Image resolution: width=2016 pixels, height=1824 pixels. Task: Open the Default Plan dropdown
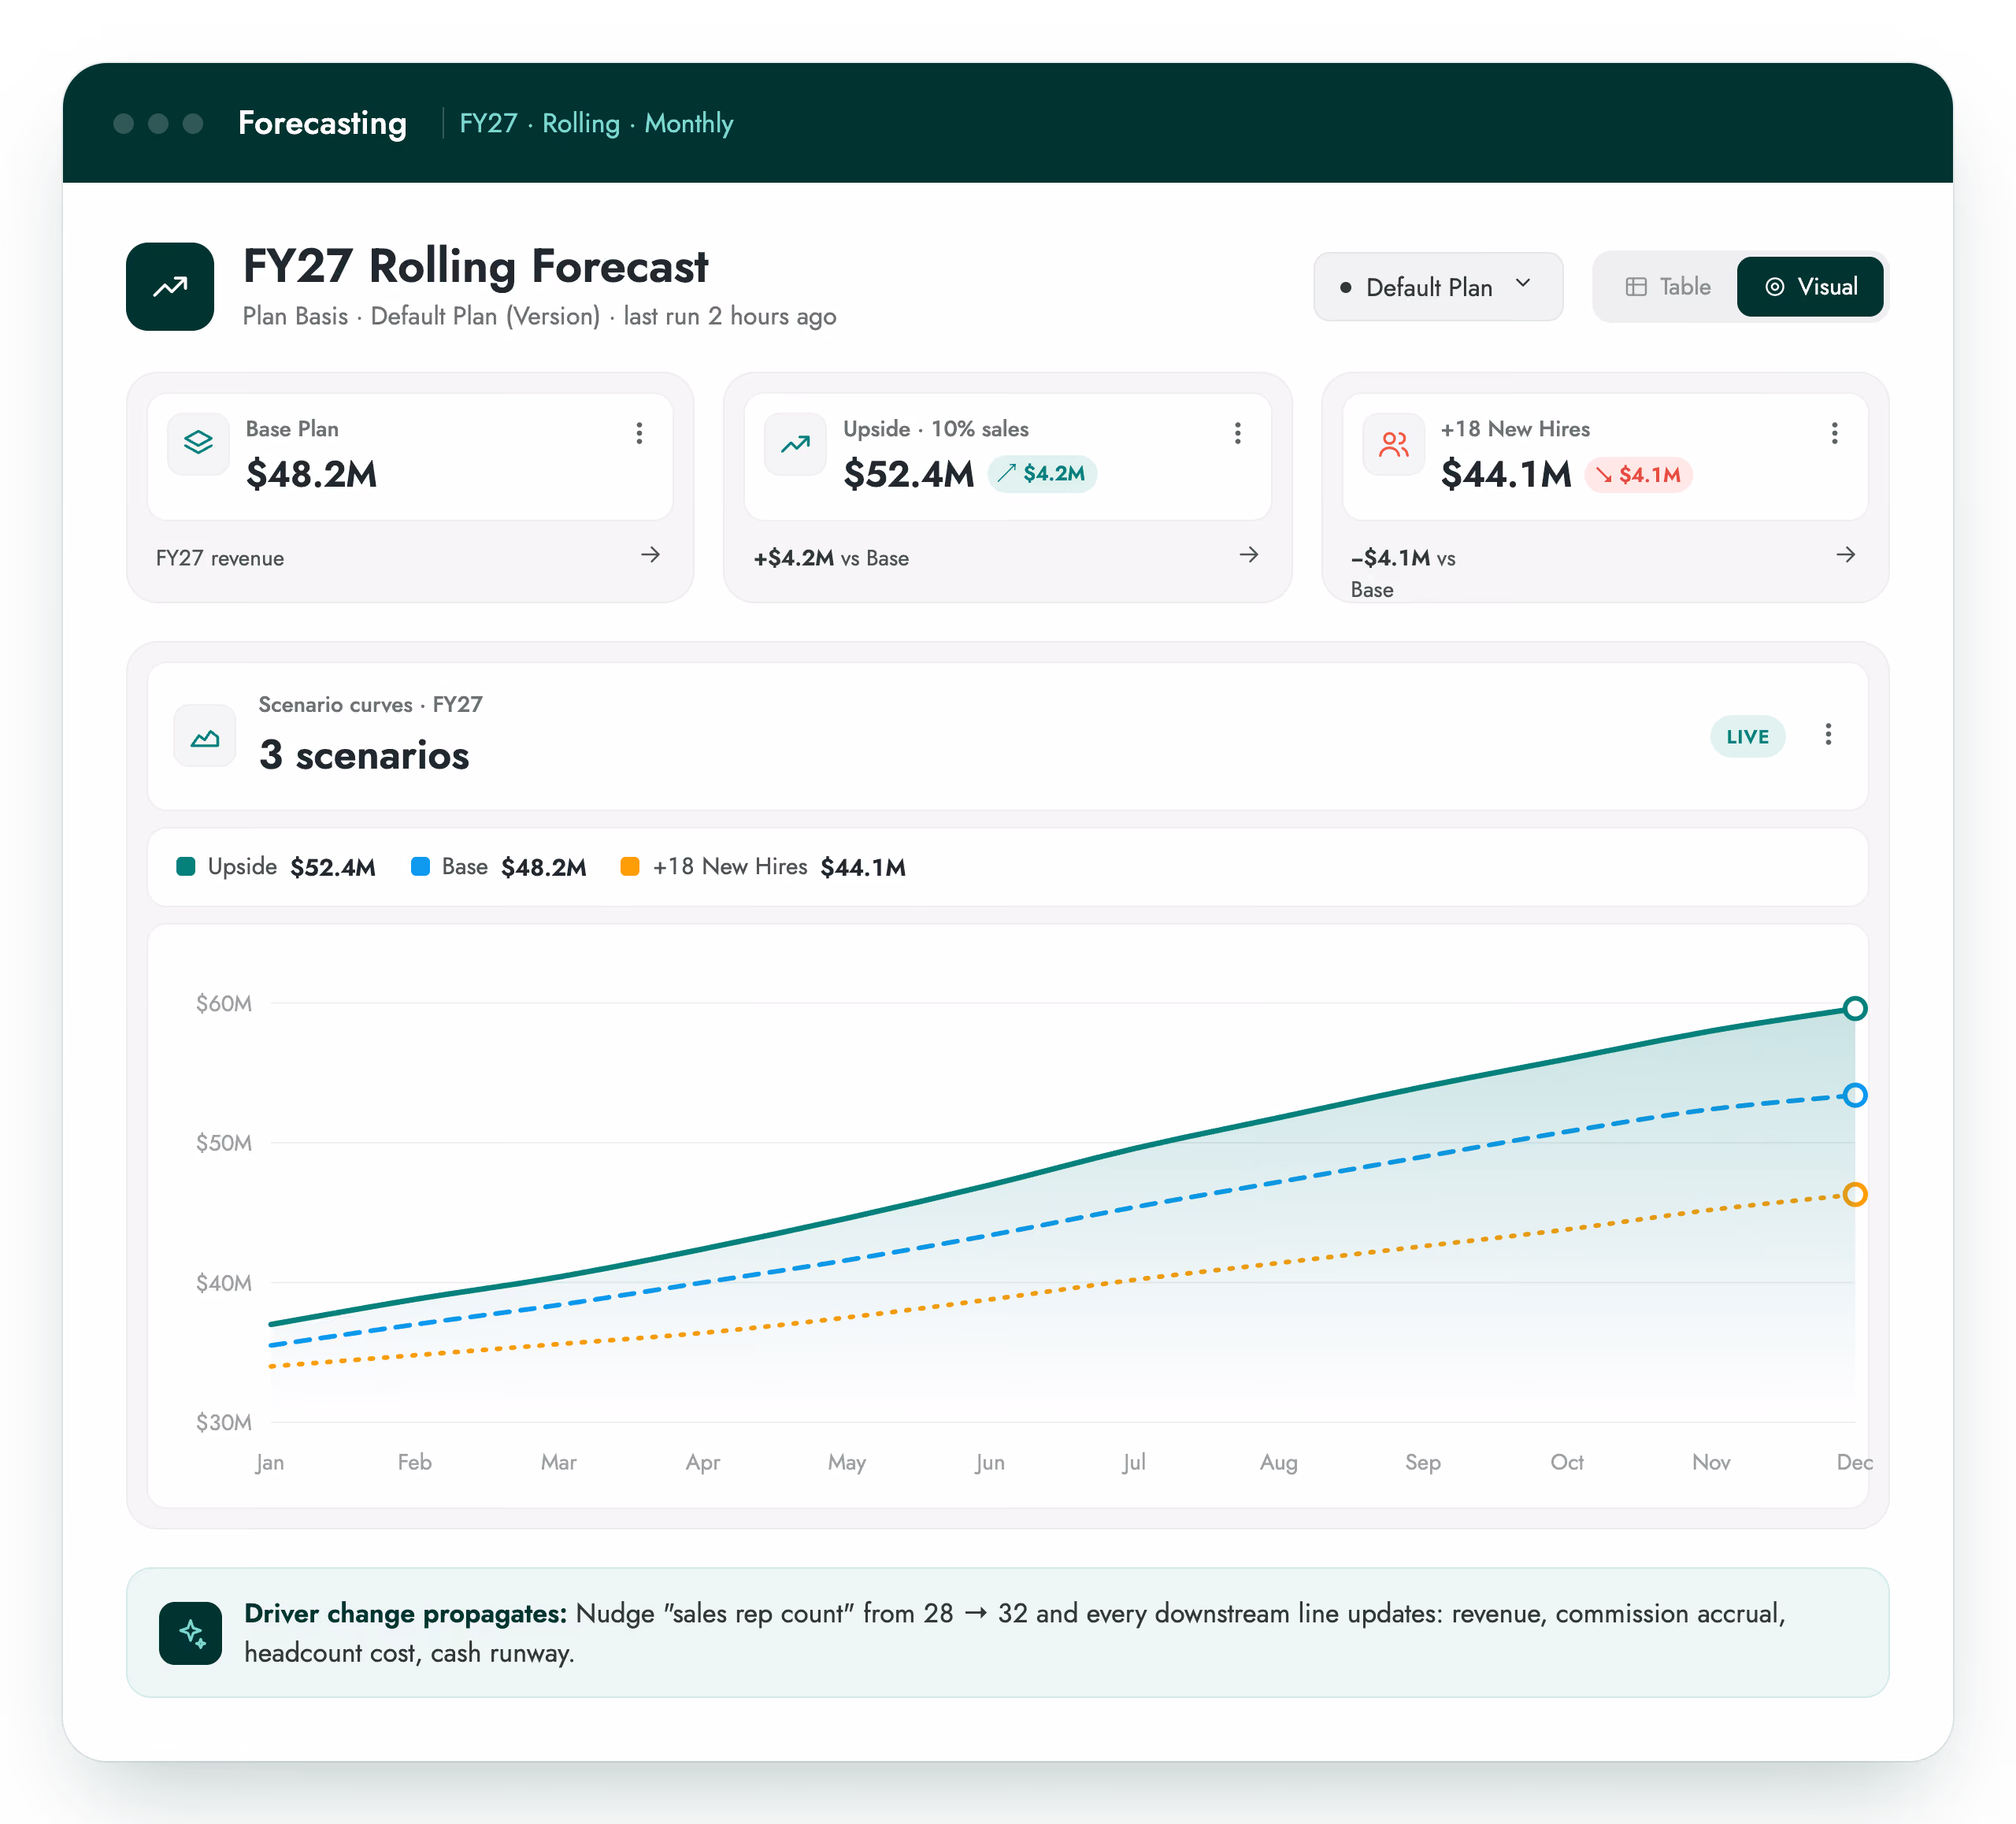[1437, 287]
